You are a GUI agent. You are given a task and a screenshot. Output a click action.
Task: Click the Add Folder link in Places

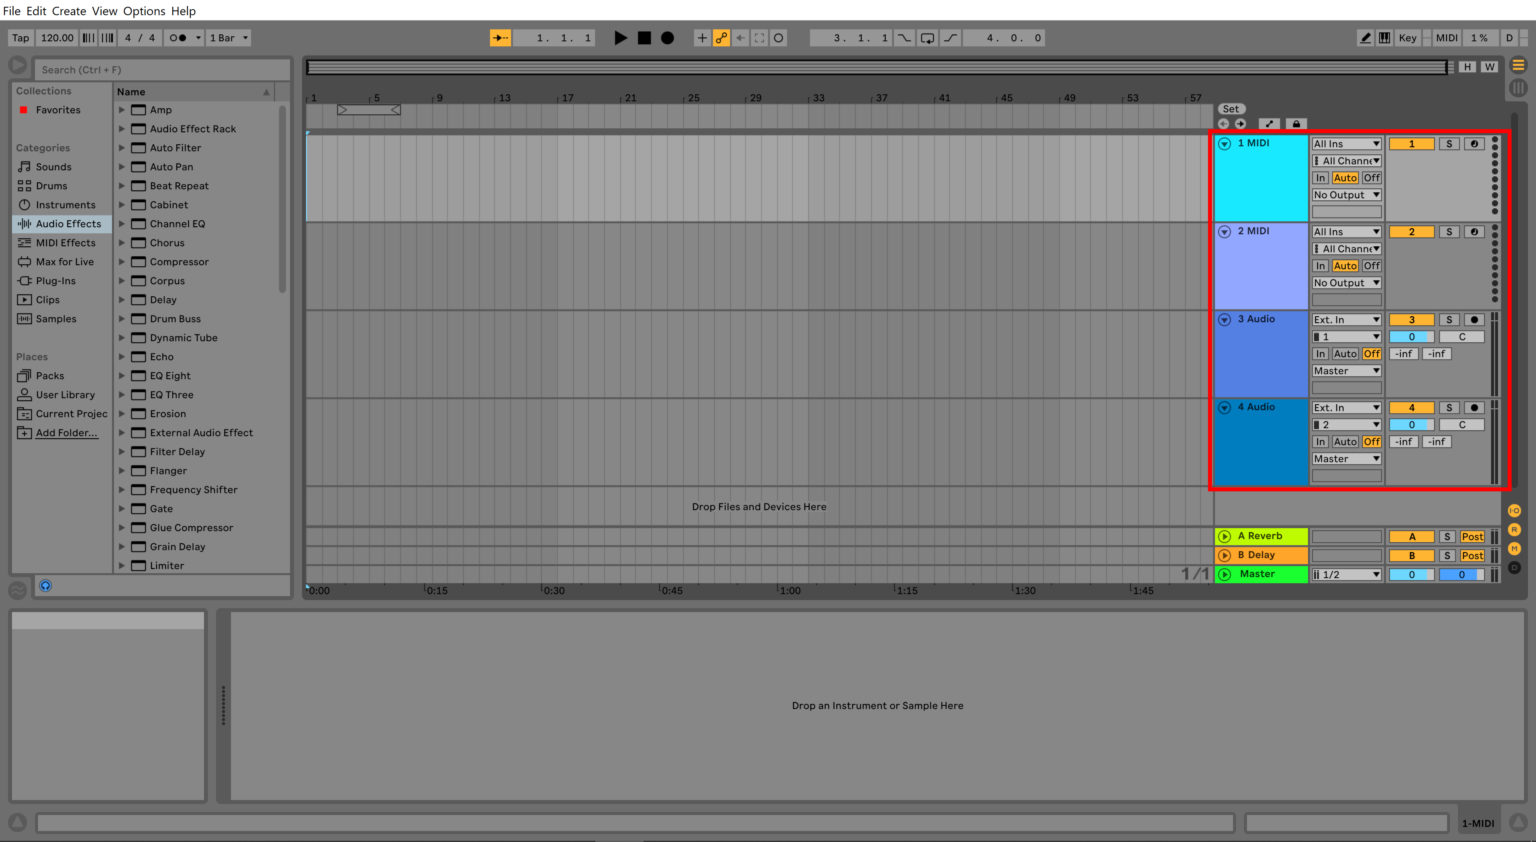pos(68,432)
